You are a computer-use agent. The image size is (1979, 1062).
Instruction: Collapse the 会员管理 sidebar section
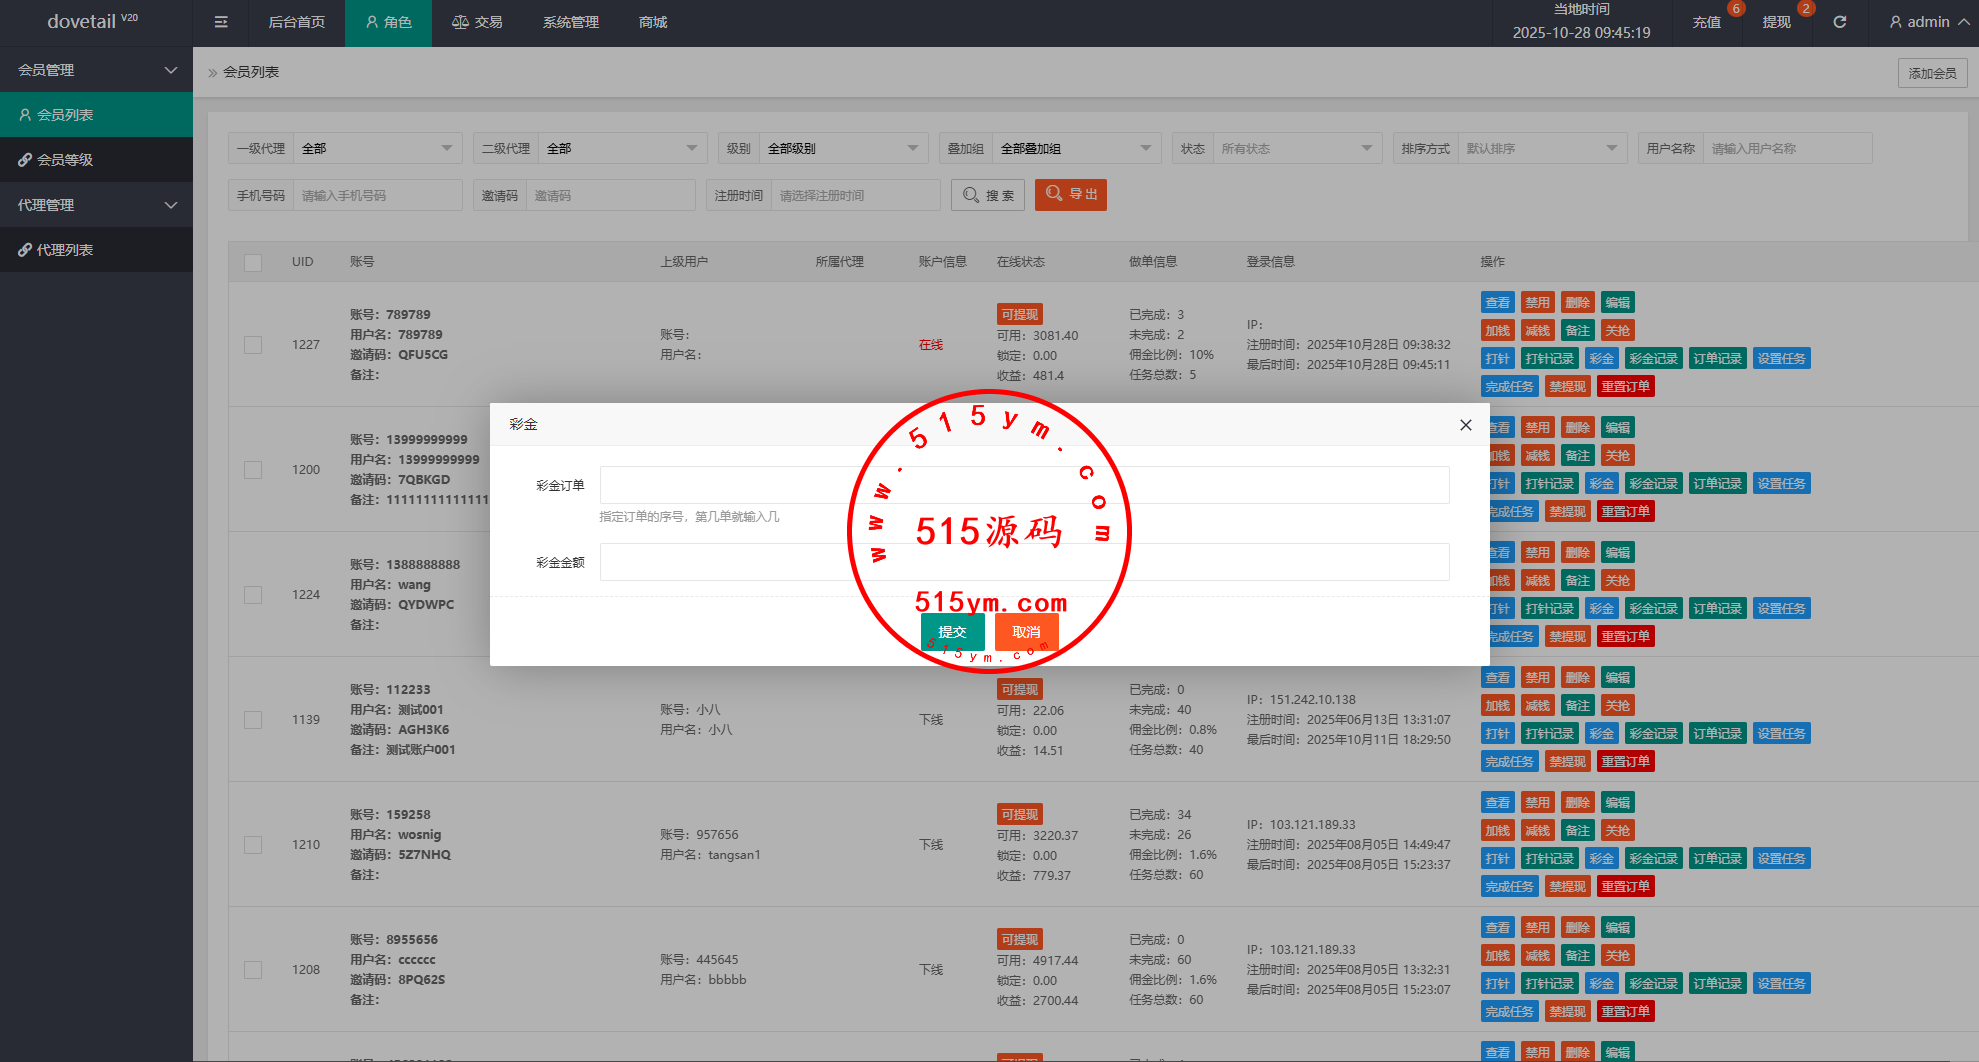tap(96, 70)
